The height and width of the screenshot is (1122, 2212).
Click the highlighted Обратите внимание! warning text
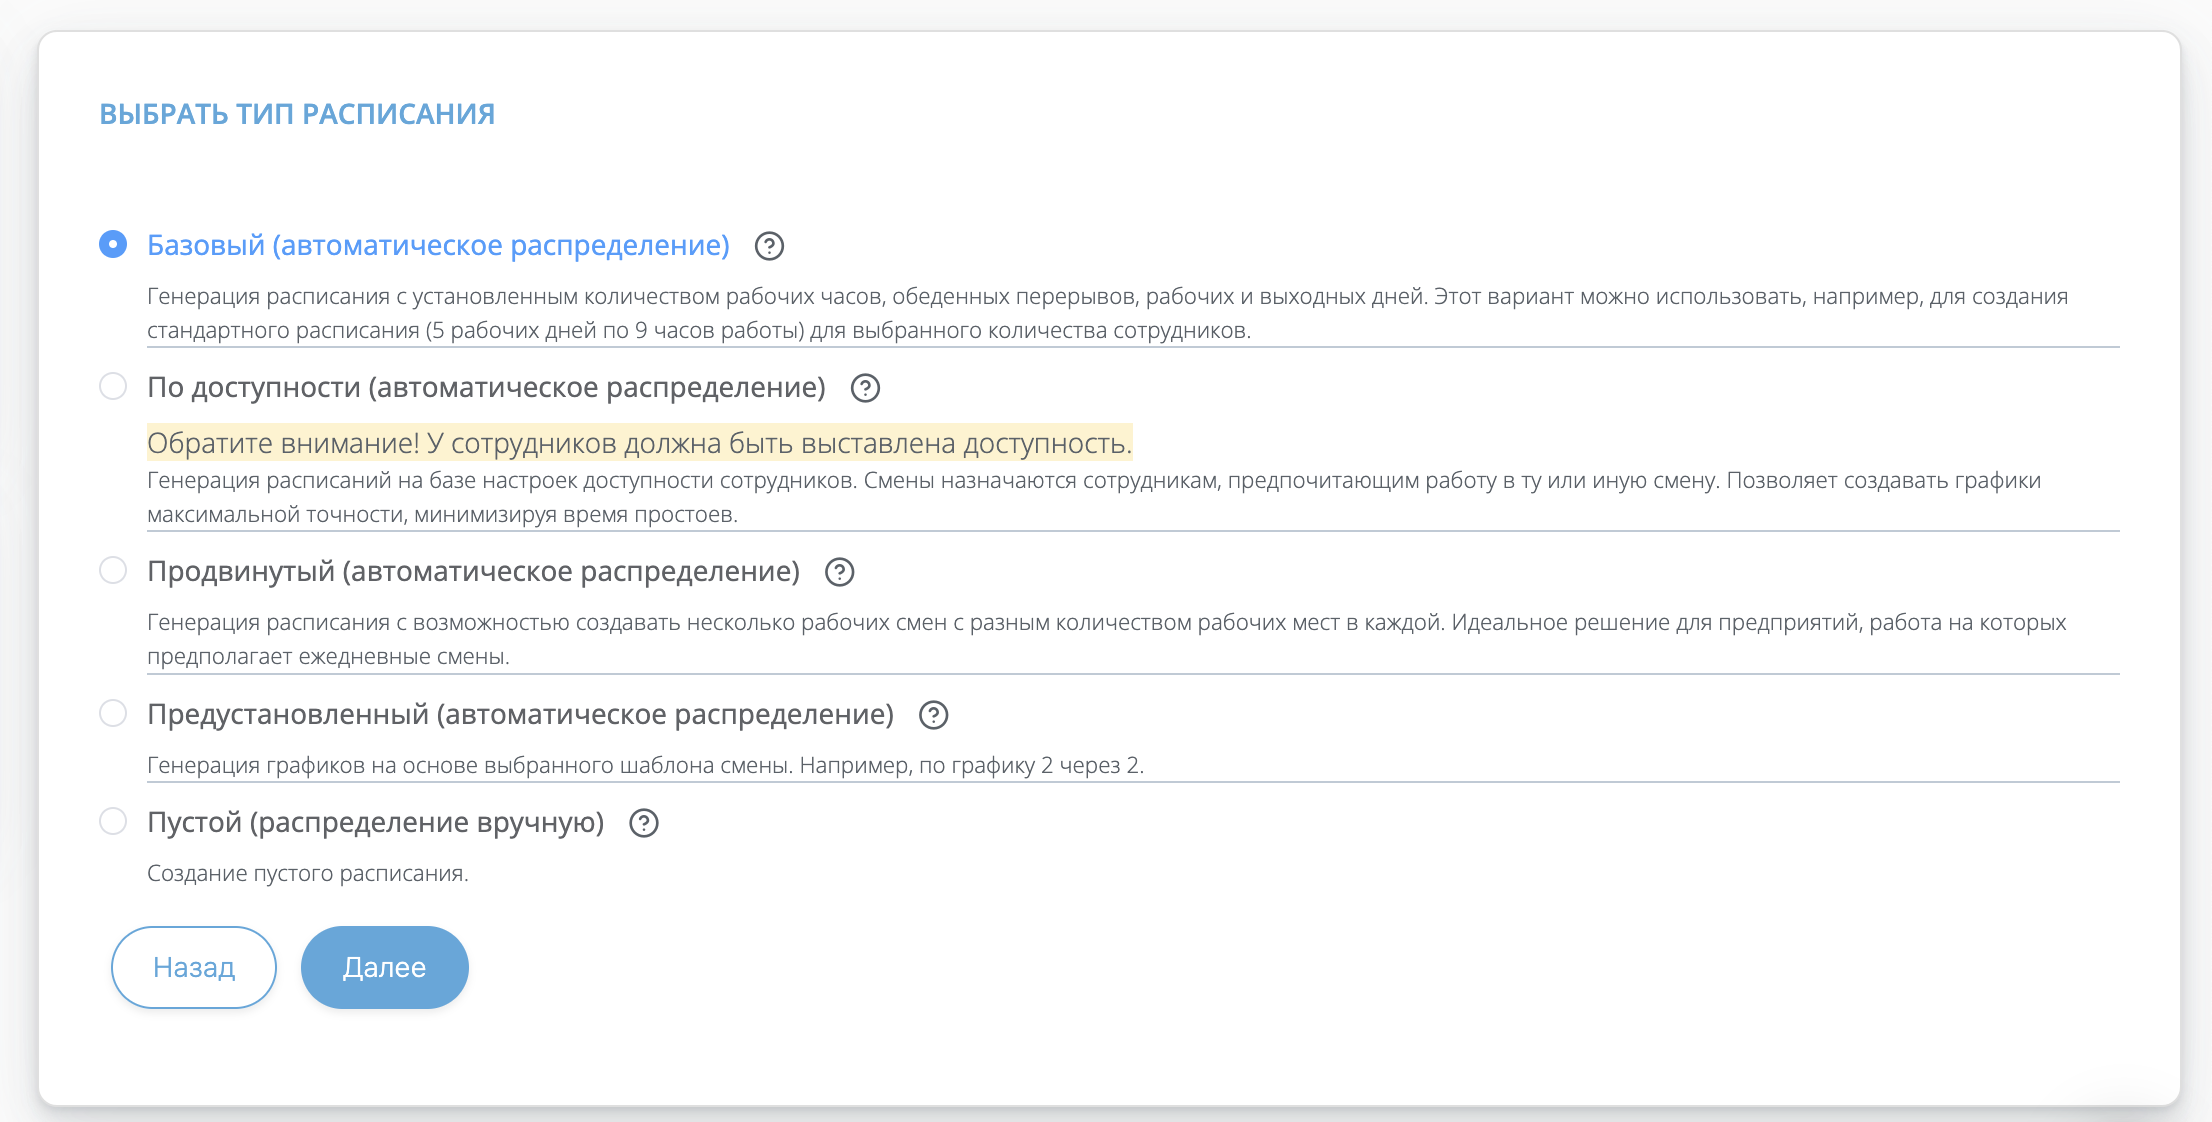point(640,443)
